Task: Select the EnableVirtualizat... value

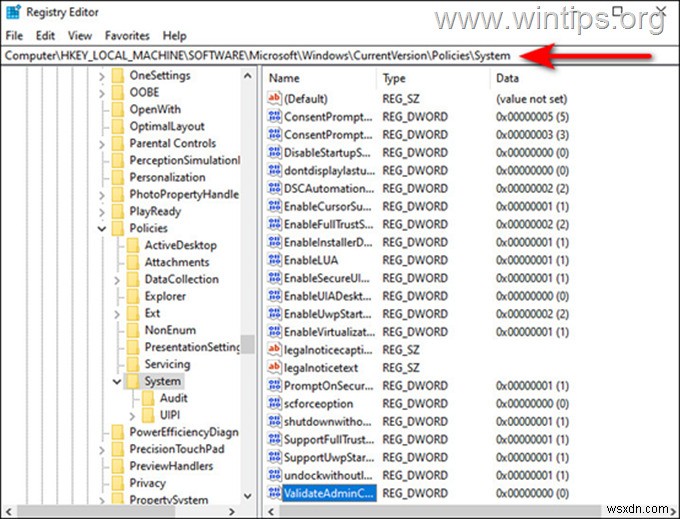Action: click(x=329, y=332)
